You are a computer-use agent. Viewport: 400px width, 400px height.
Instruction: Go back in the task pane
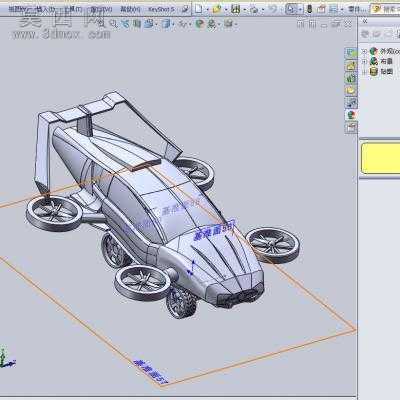coord(365,34)
